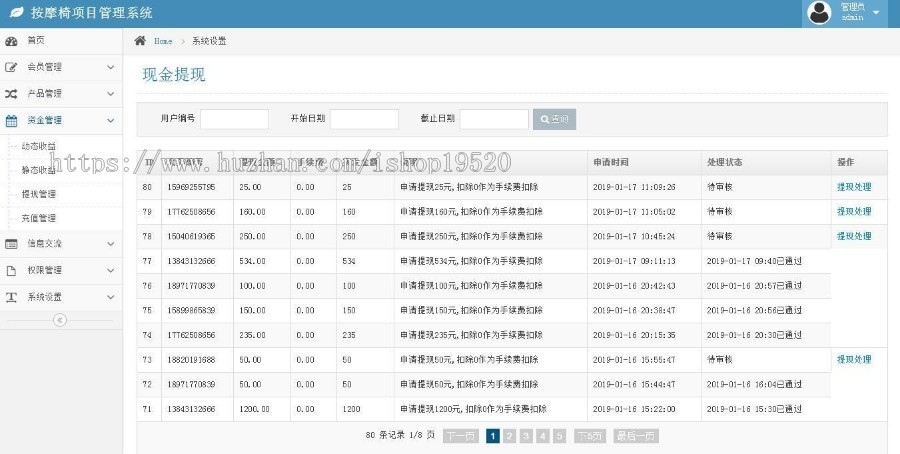Expand the 产品管理 menu chevron

point(111,94)
